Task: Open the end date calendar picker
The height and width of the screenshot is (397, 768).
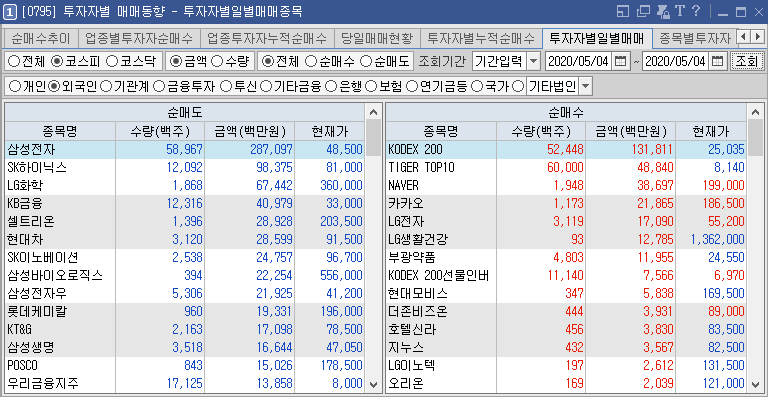Action: coord(718,61)
